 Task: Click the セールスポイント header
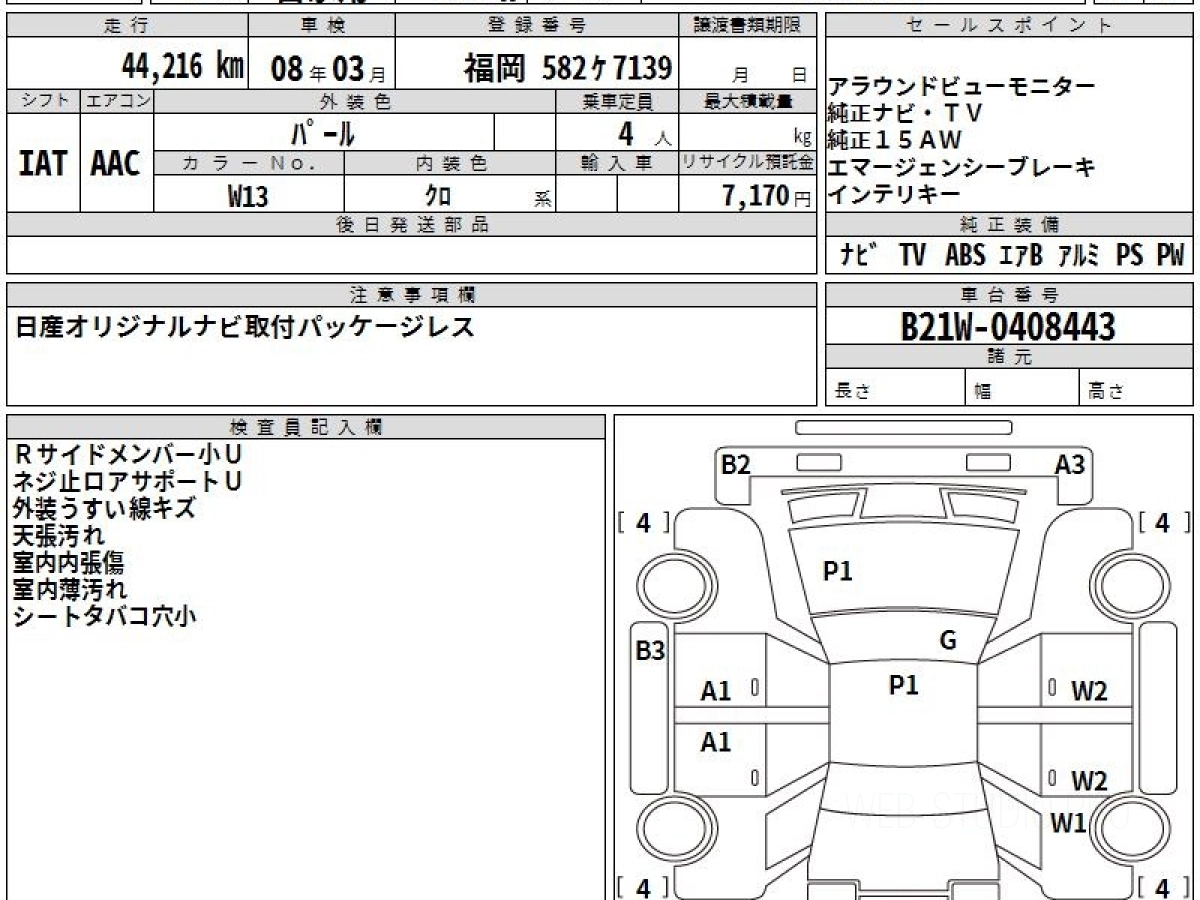tap(1009, 26)
